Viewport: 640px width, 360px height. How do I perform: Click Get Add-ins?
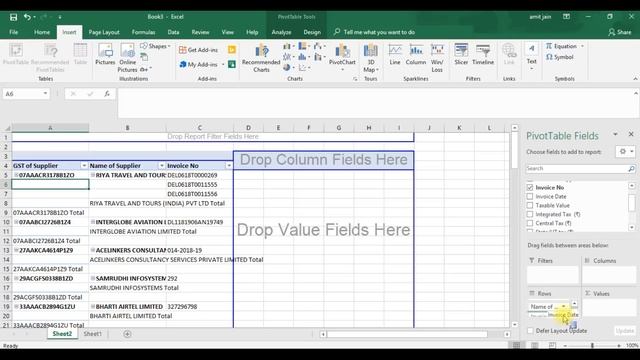tap(199, 50)
